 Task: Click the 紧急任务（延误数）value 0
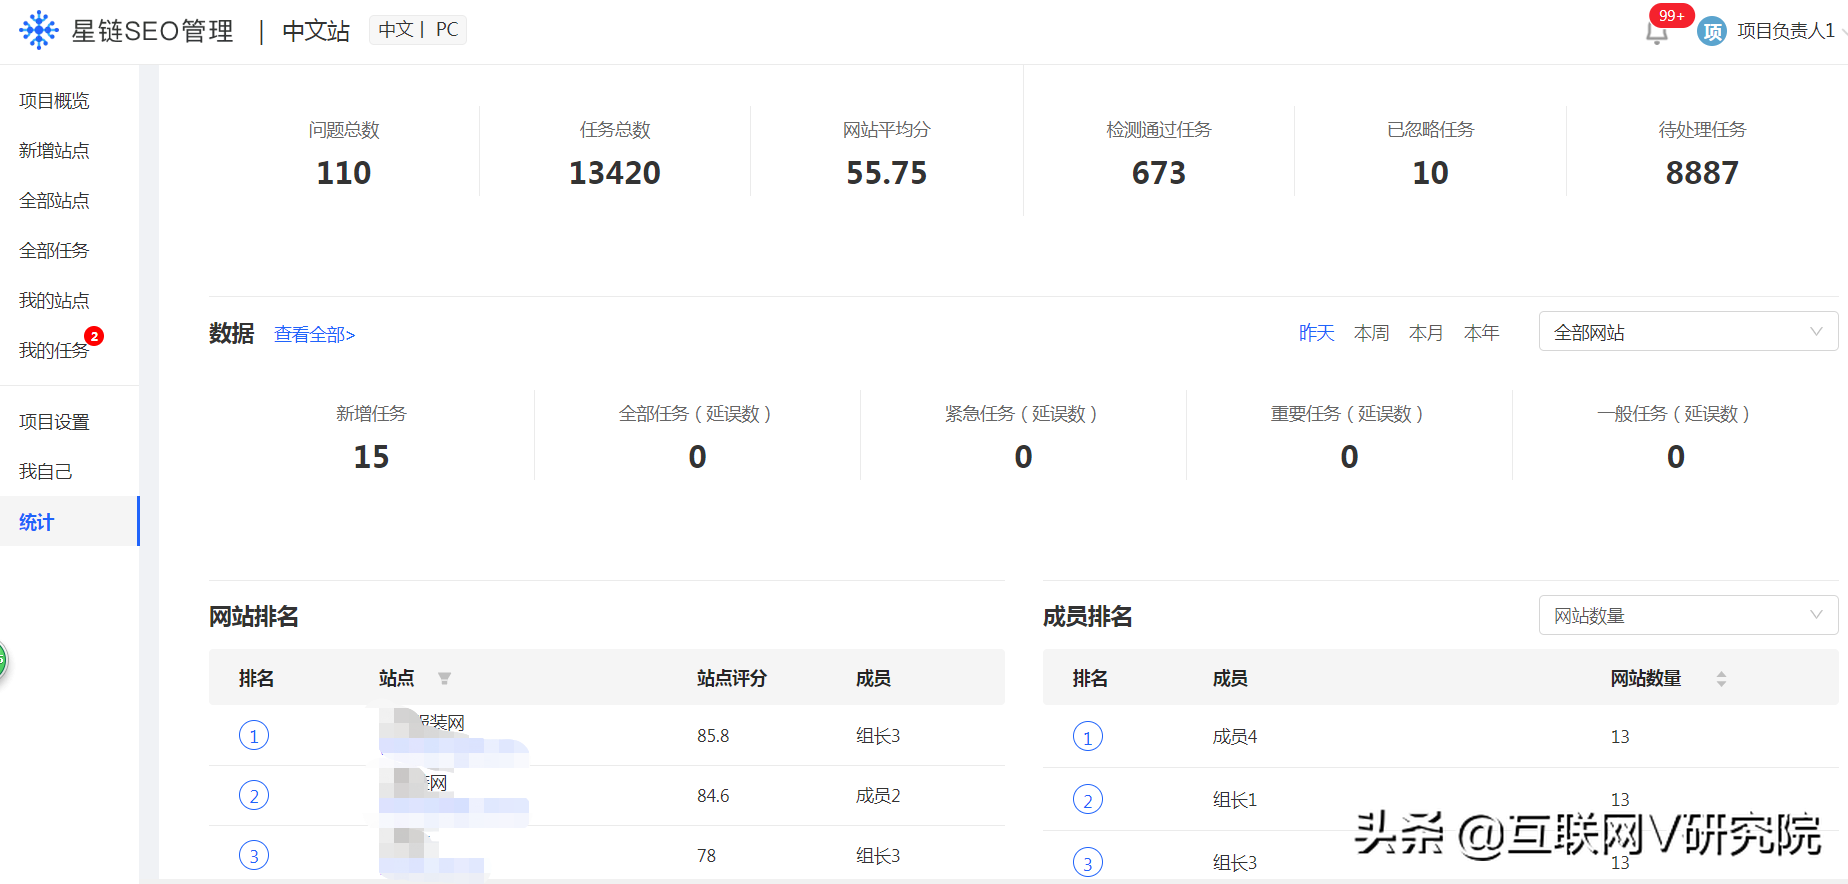[x=1023, y=457]
